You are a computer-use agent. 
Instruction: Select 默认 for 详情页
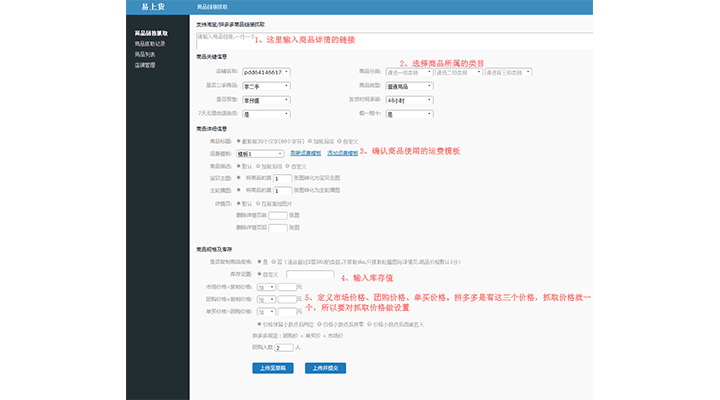238,203
